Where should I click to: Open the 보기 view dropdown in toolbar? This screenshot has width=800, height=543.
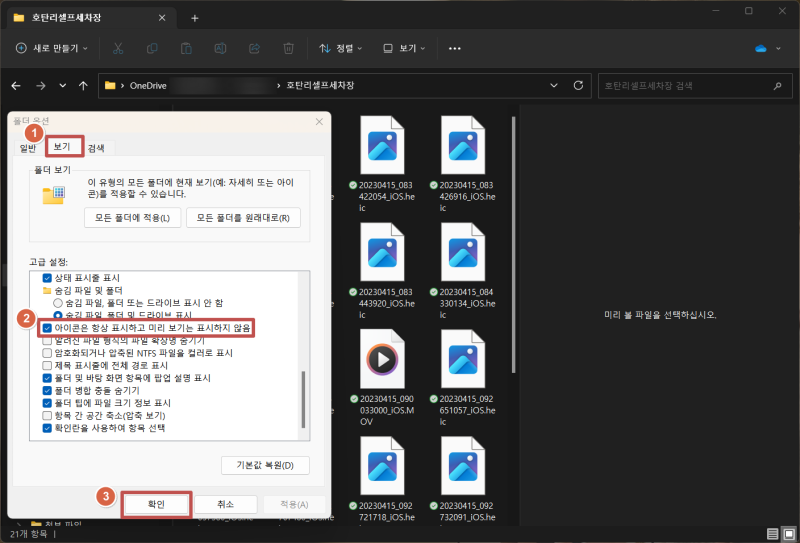click(404, 48)
